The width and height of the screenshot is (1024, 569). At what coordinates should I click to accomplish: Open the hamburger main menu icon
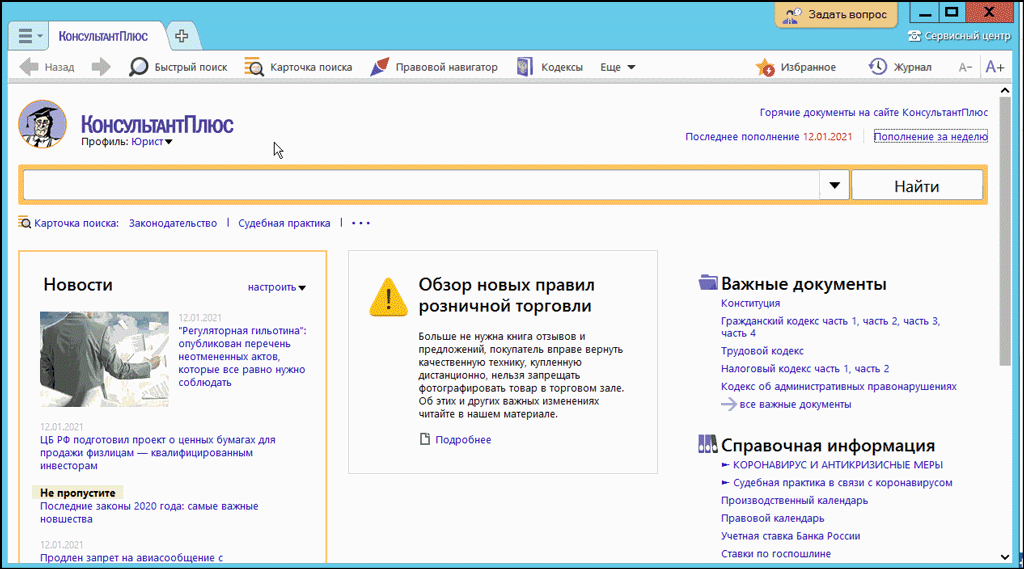click(x=25, y=36)
